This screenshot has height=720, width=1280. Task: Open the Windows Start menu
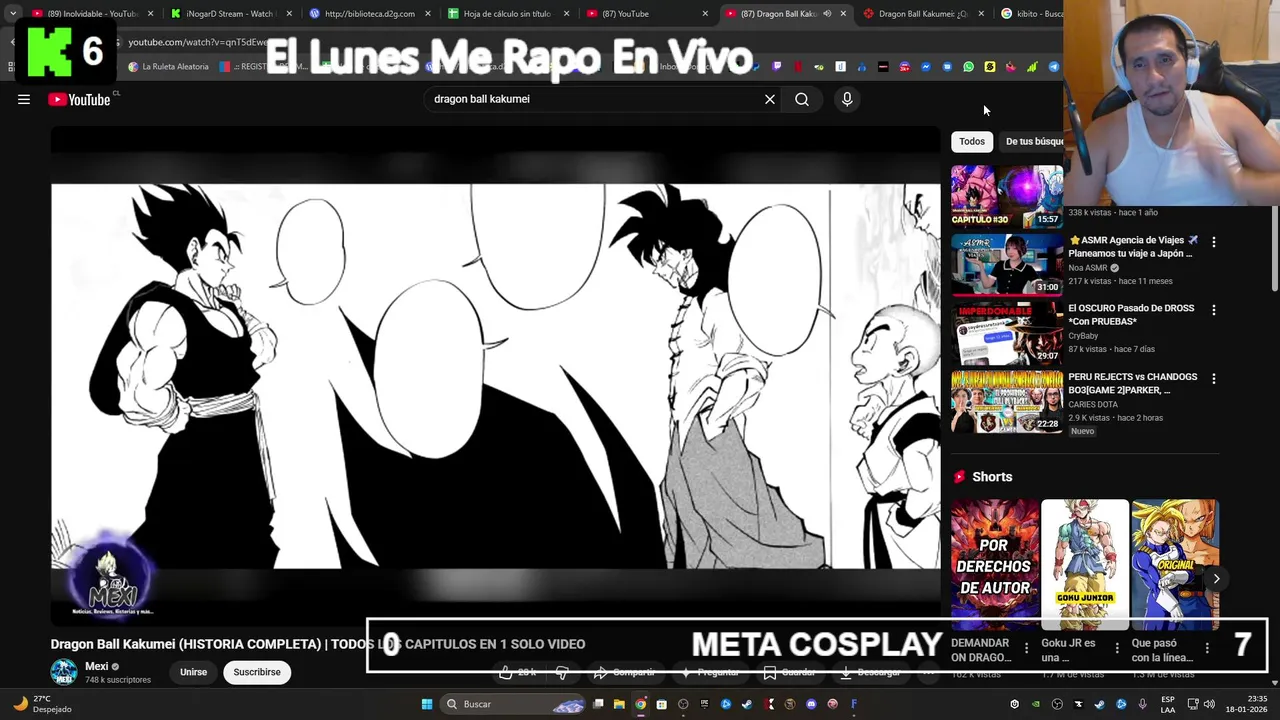(x=427, y=704)
